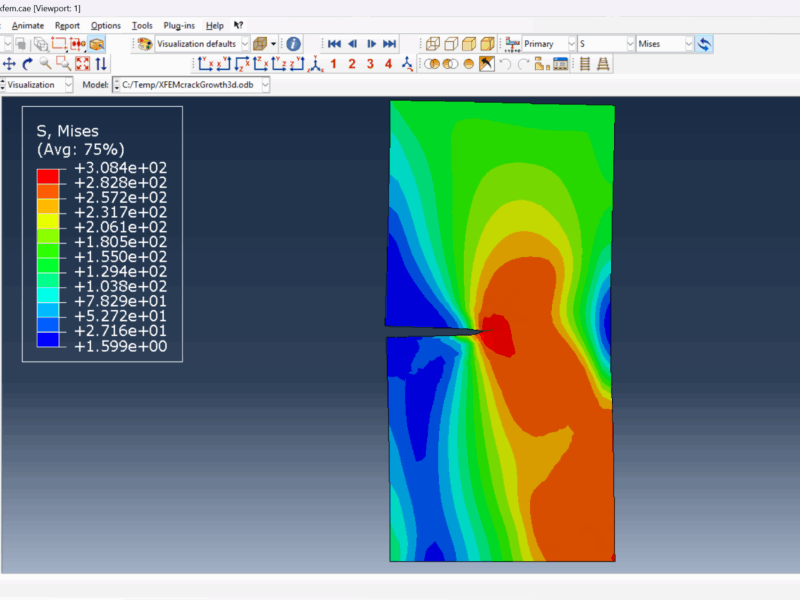Open the Report menu
800x600 pixels.
point(67,26)
